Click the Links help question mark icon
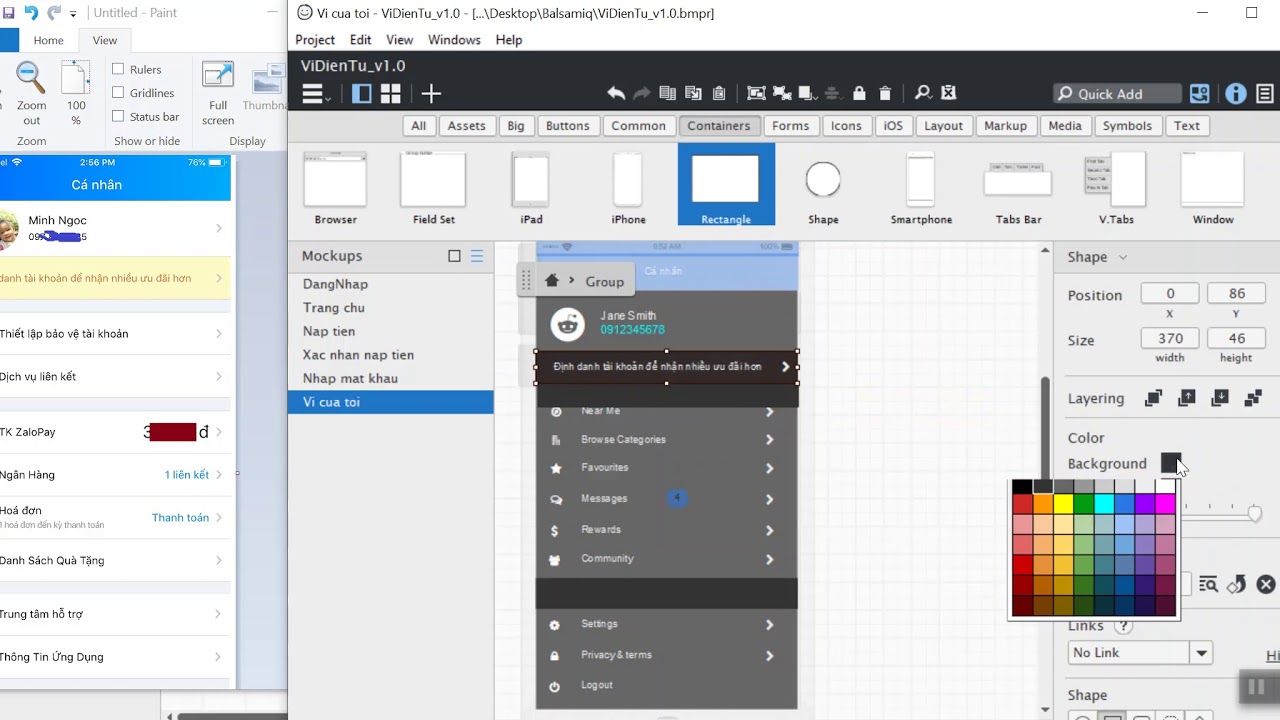The height and width of the screenshot is (720, 1280). point(1123,626)
